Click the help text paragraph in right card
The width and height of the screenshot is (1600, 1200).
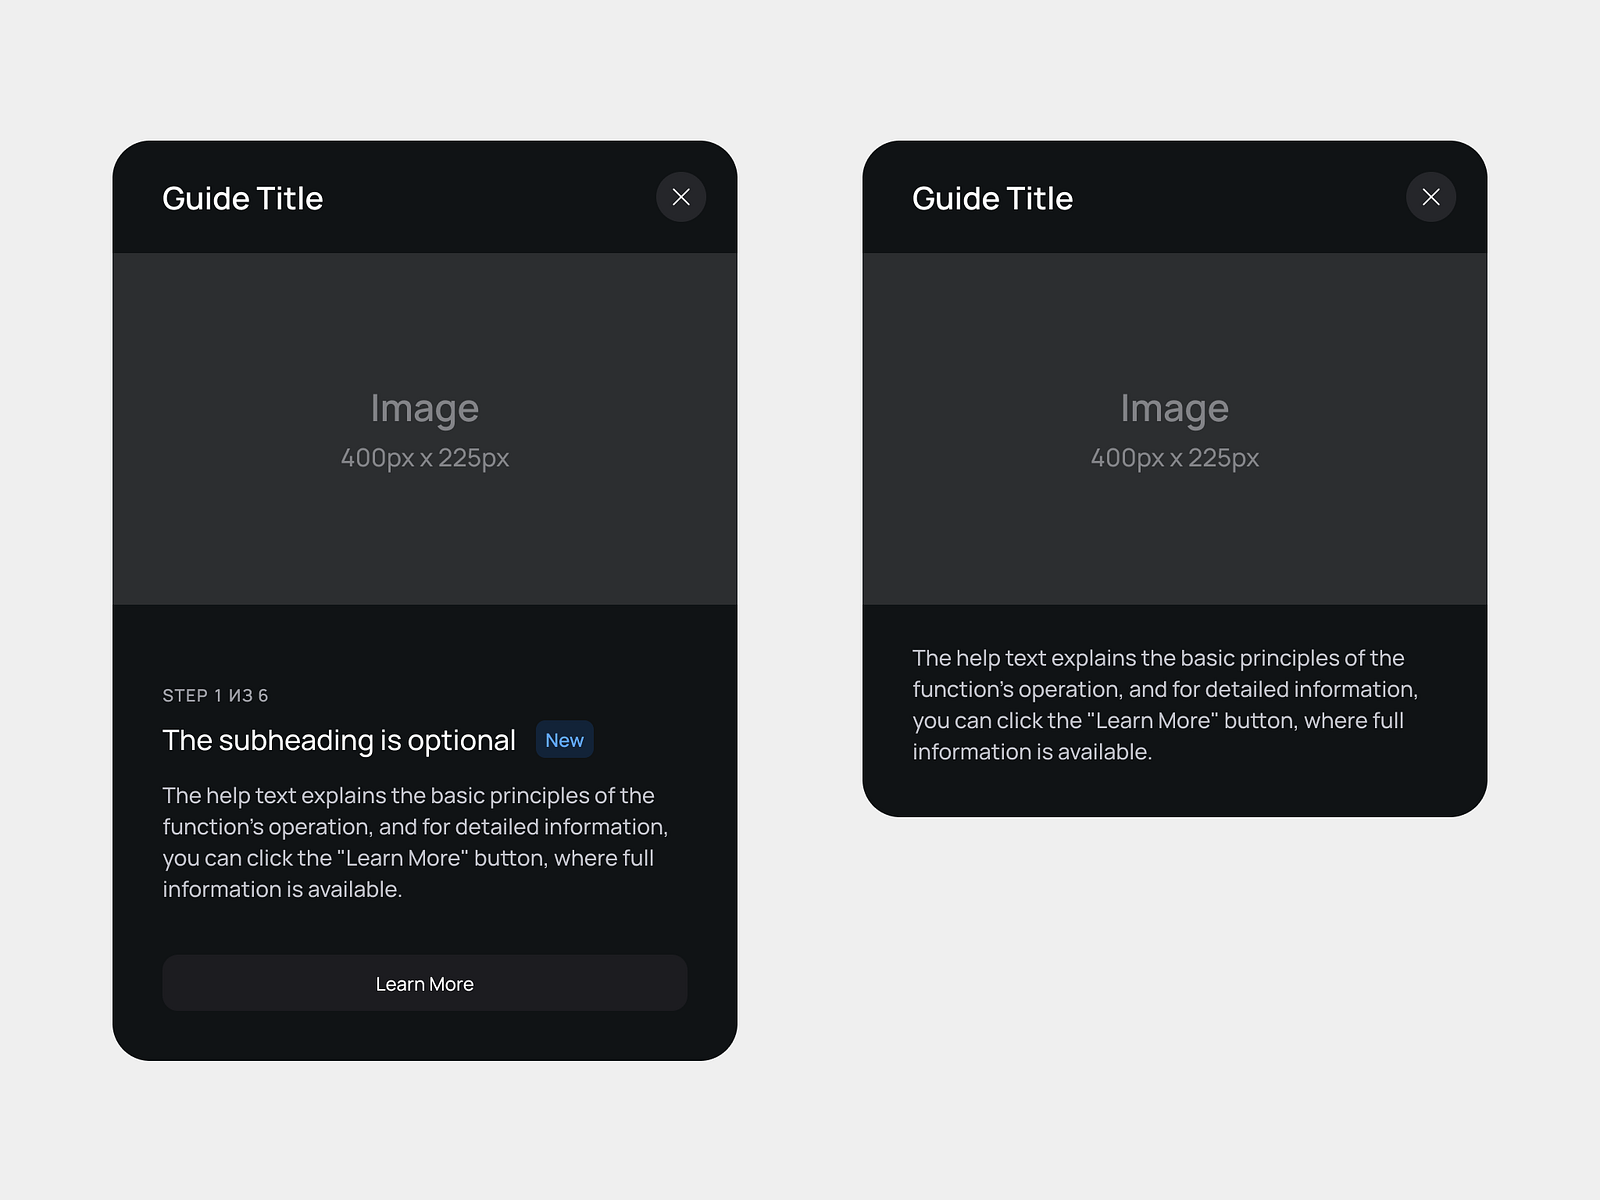(x=1165, y=705)
